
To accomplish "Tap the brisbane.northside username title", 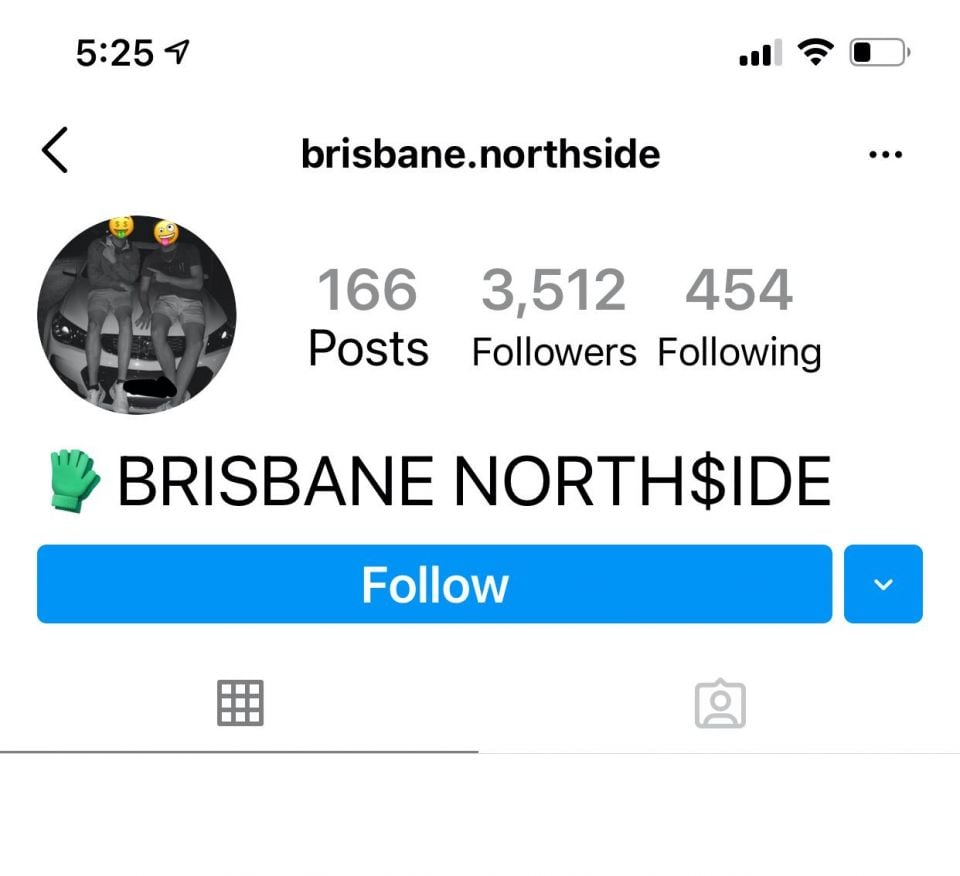I will (481, 154).
